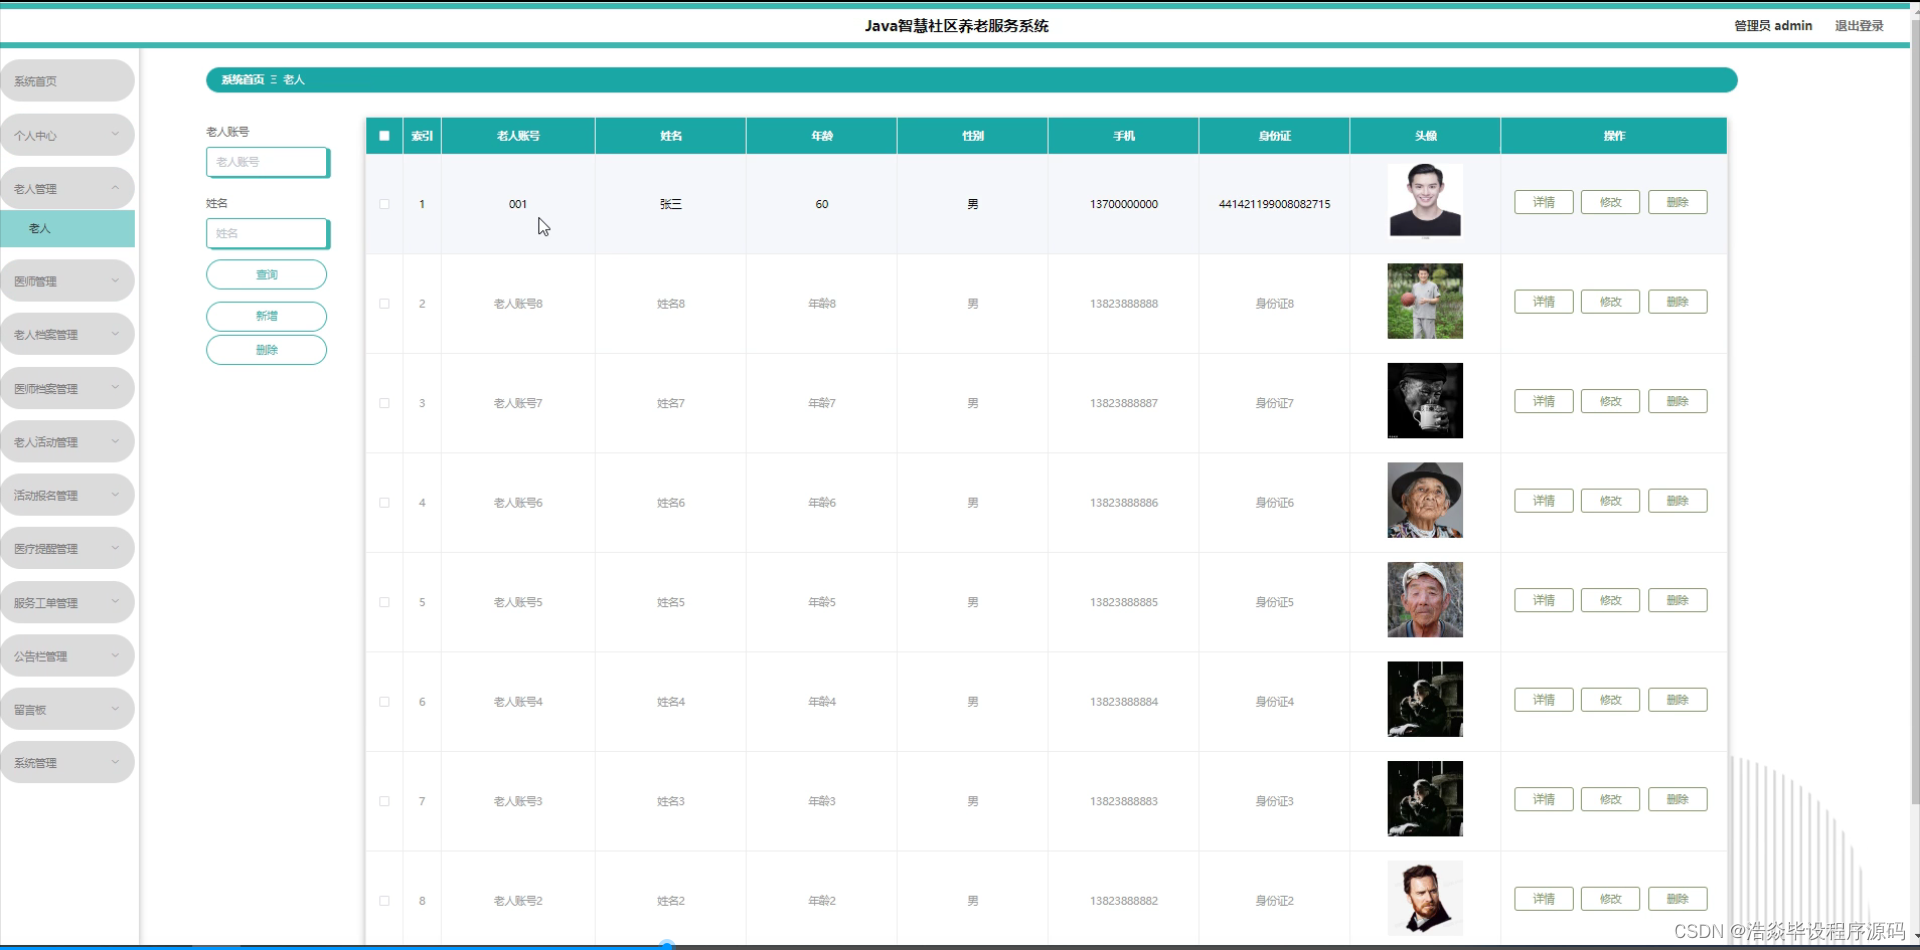Click the batch 删除 button below 新增

pyautogui.click(x=266, y=350)
